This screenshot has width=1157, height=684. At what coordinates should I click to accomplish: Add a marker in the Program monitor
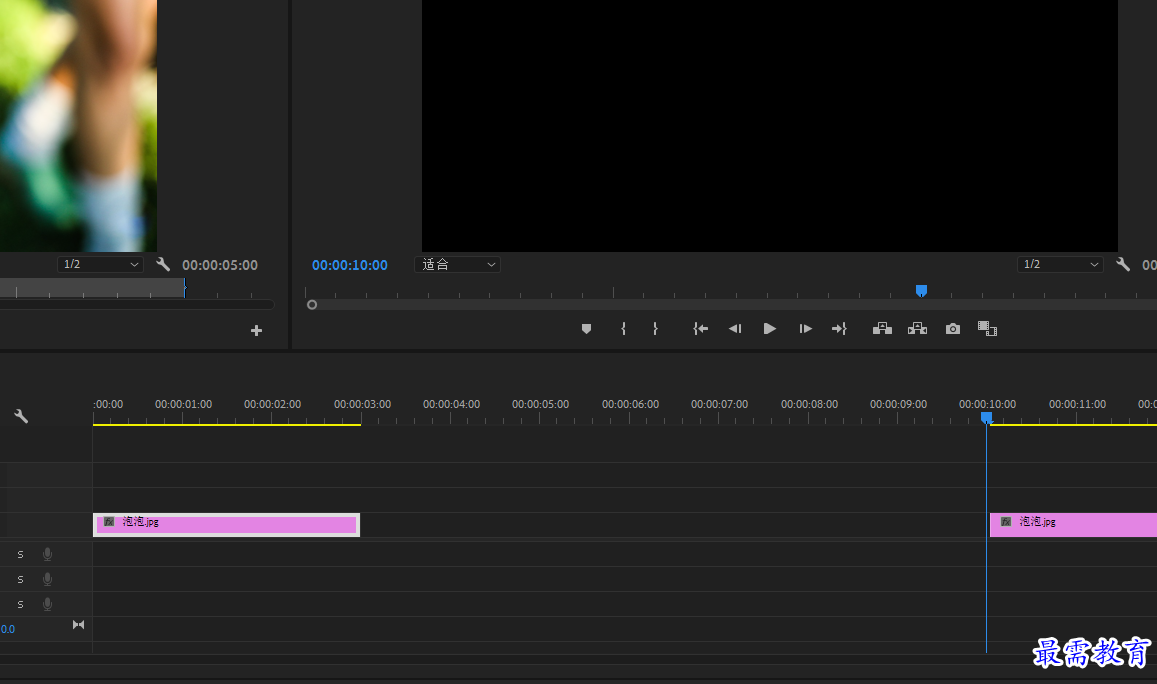click(x=587, y=329)
